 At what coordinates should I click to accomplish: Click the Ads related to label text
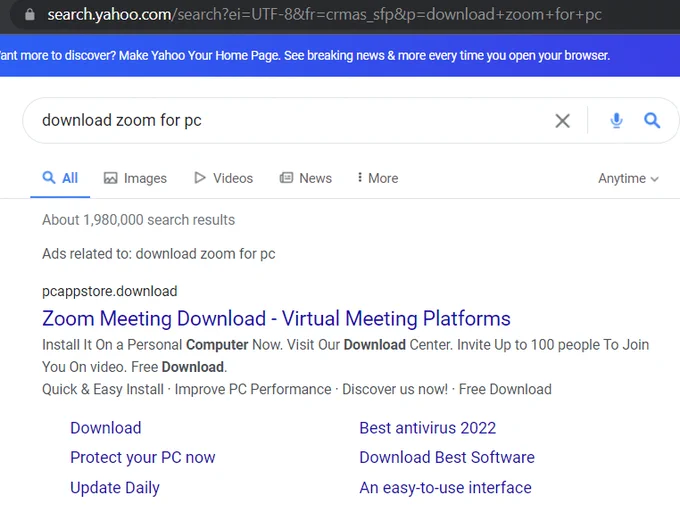[159, 254]
